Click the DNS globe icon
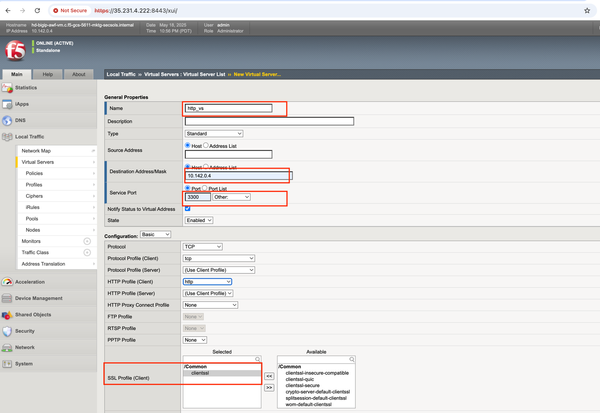600x413 pixels. point(7,120)
